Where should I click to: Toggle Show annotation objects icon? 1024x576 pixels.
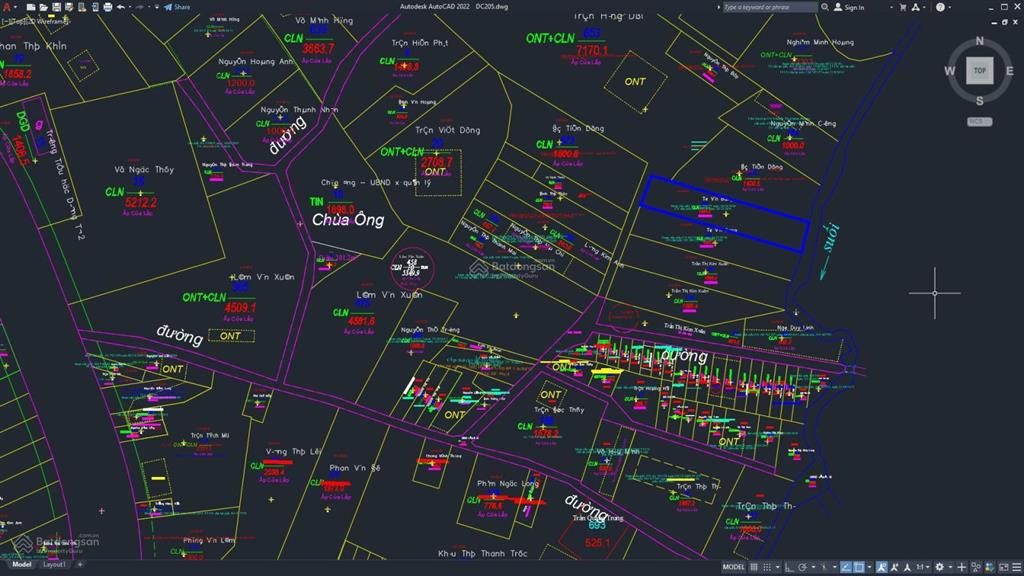point(882,567)
